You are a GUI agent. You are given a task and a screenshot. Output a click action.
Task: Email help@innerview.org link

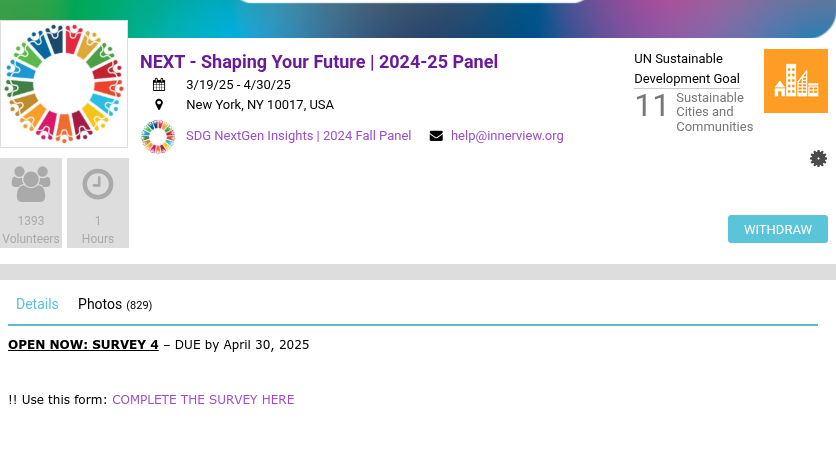(x=507, y=136)
